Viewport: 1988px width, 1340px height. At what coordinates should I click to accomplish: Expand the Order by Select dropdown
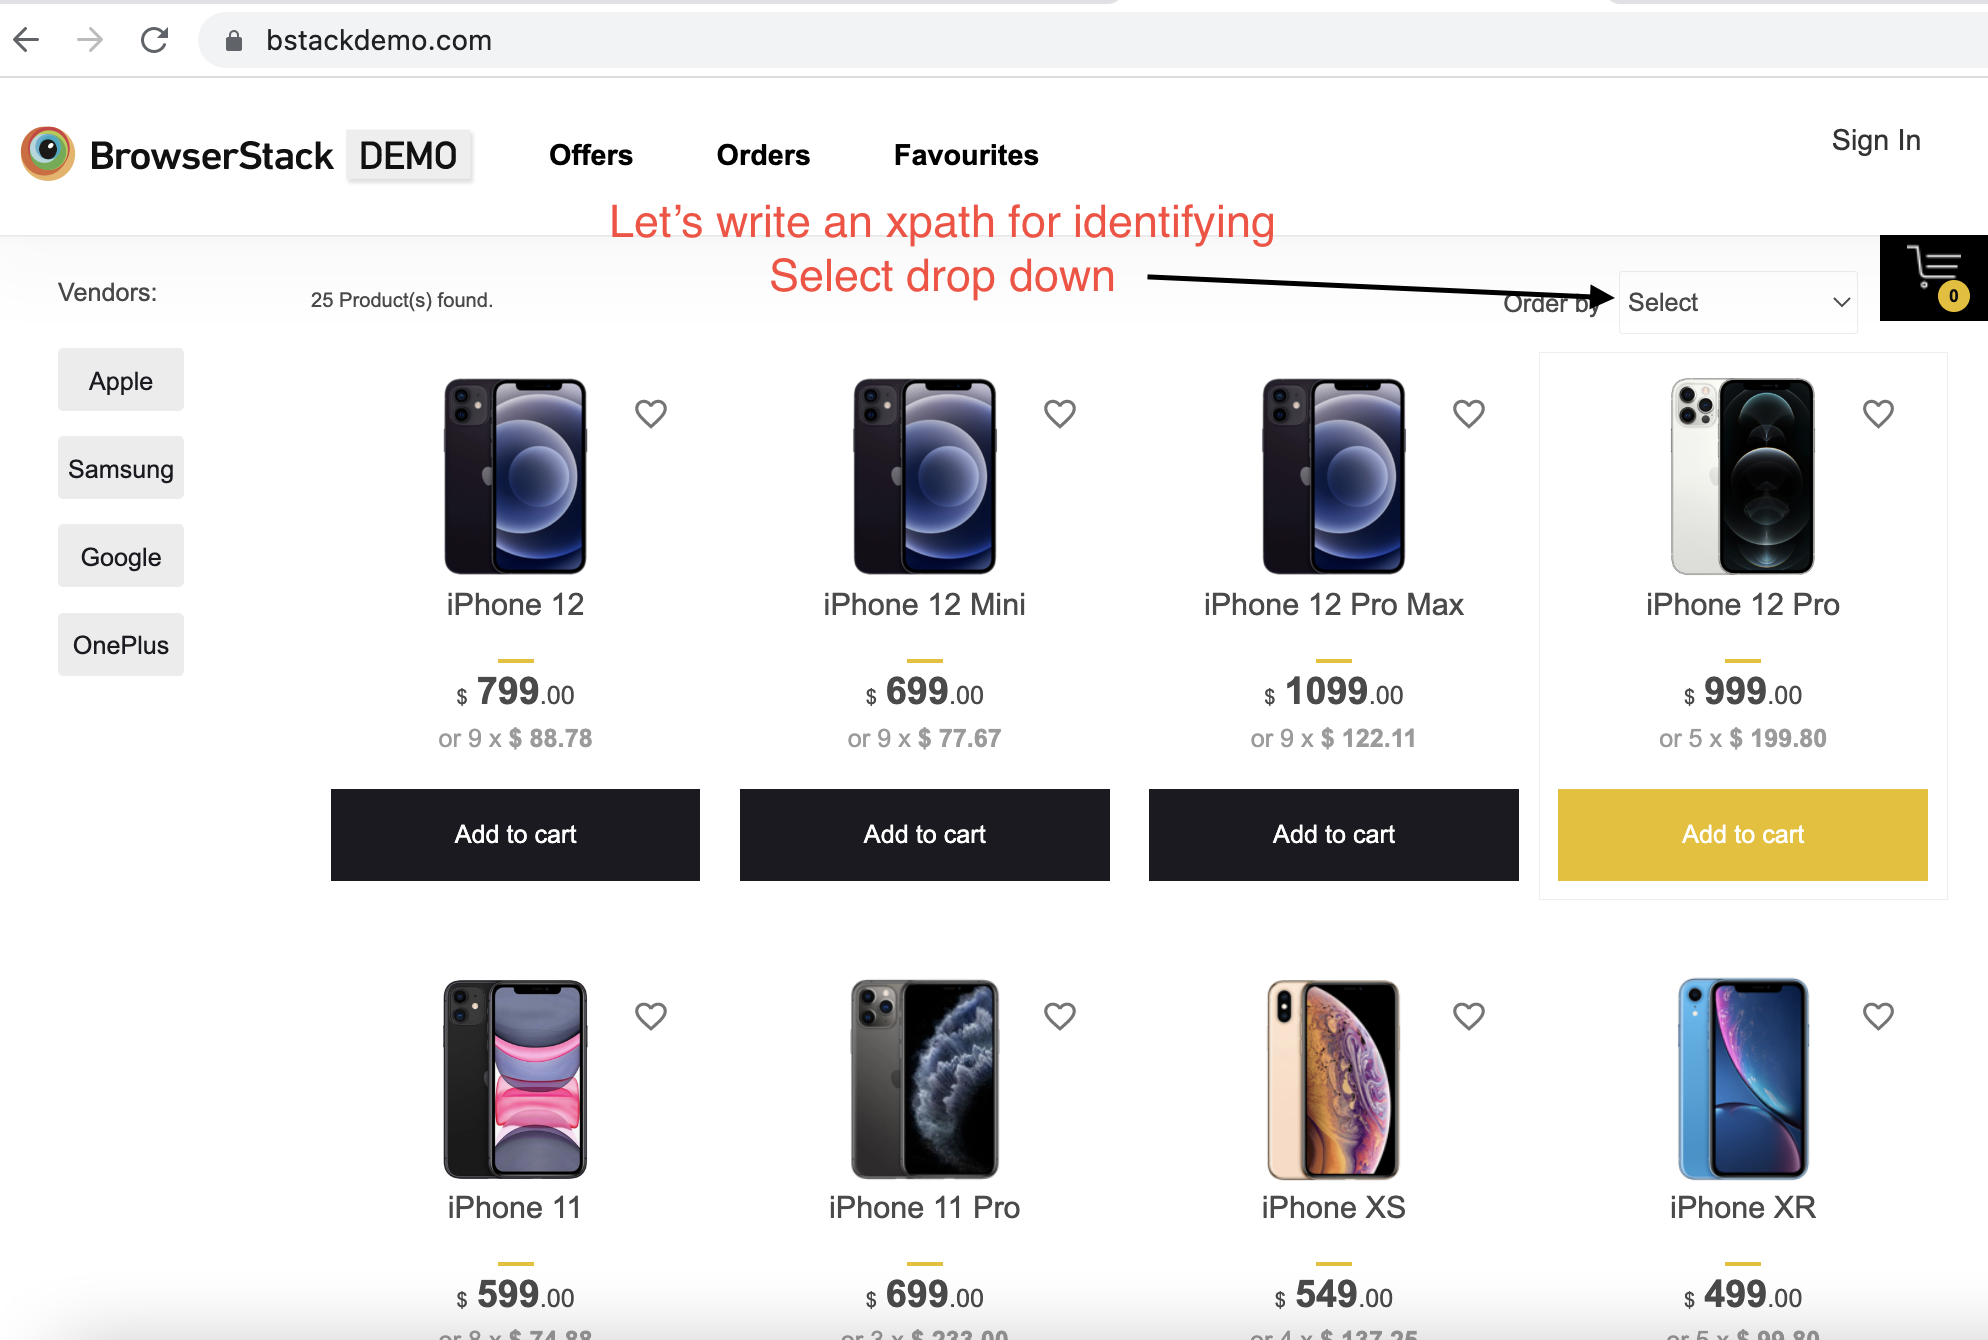[1732, 301]
